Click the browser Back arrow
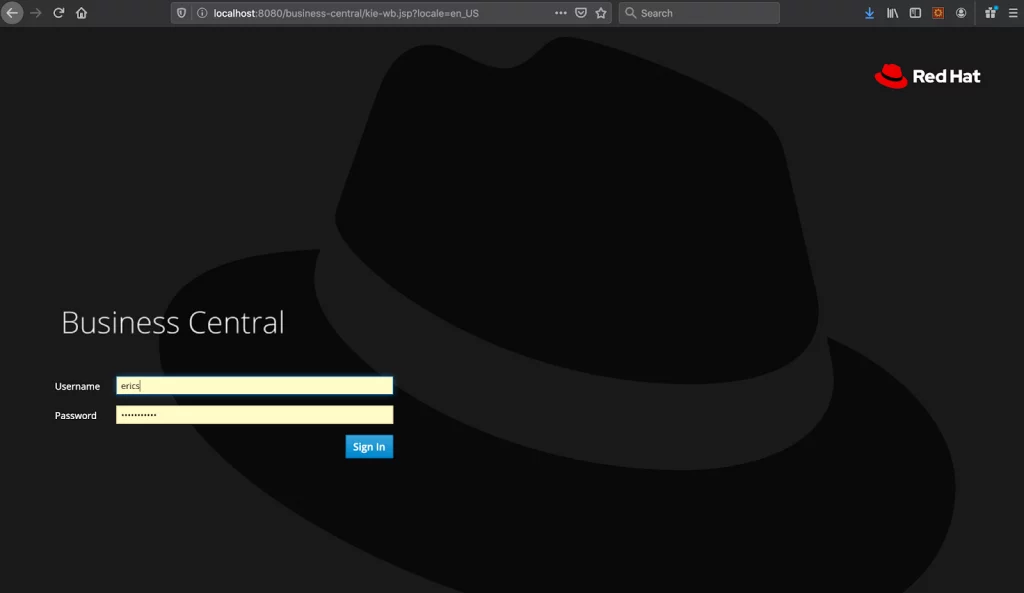Image resolution: width=1024 pixels, height=593 pixels. click(12, 13)
